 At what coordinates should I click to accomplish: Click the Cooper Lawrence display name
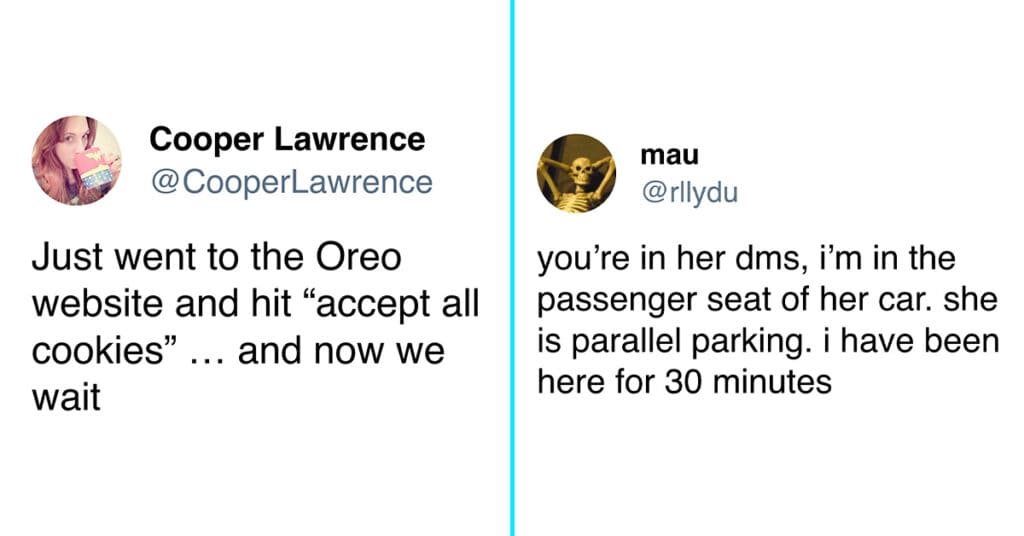287,139
